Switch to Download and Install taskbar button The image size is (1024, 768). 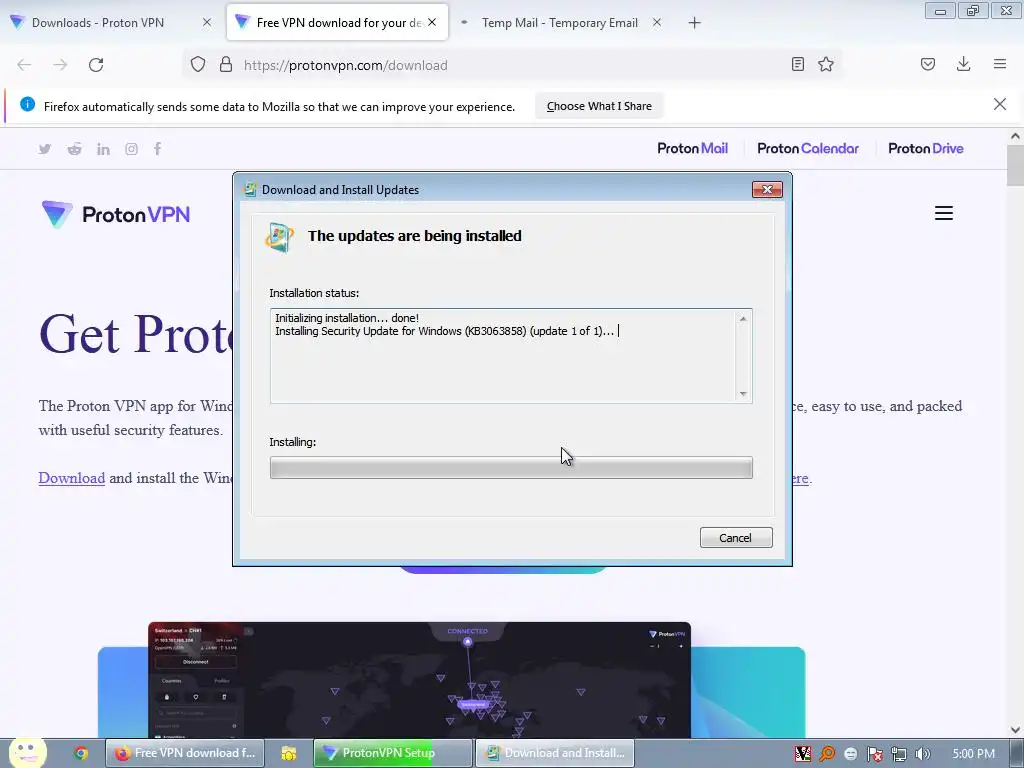pyautogui.click(x=554, y=753)
